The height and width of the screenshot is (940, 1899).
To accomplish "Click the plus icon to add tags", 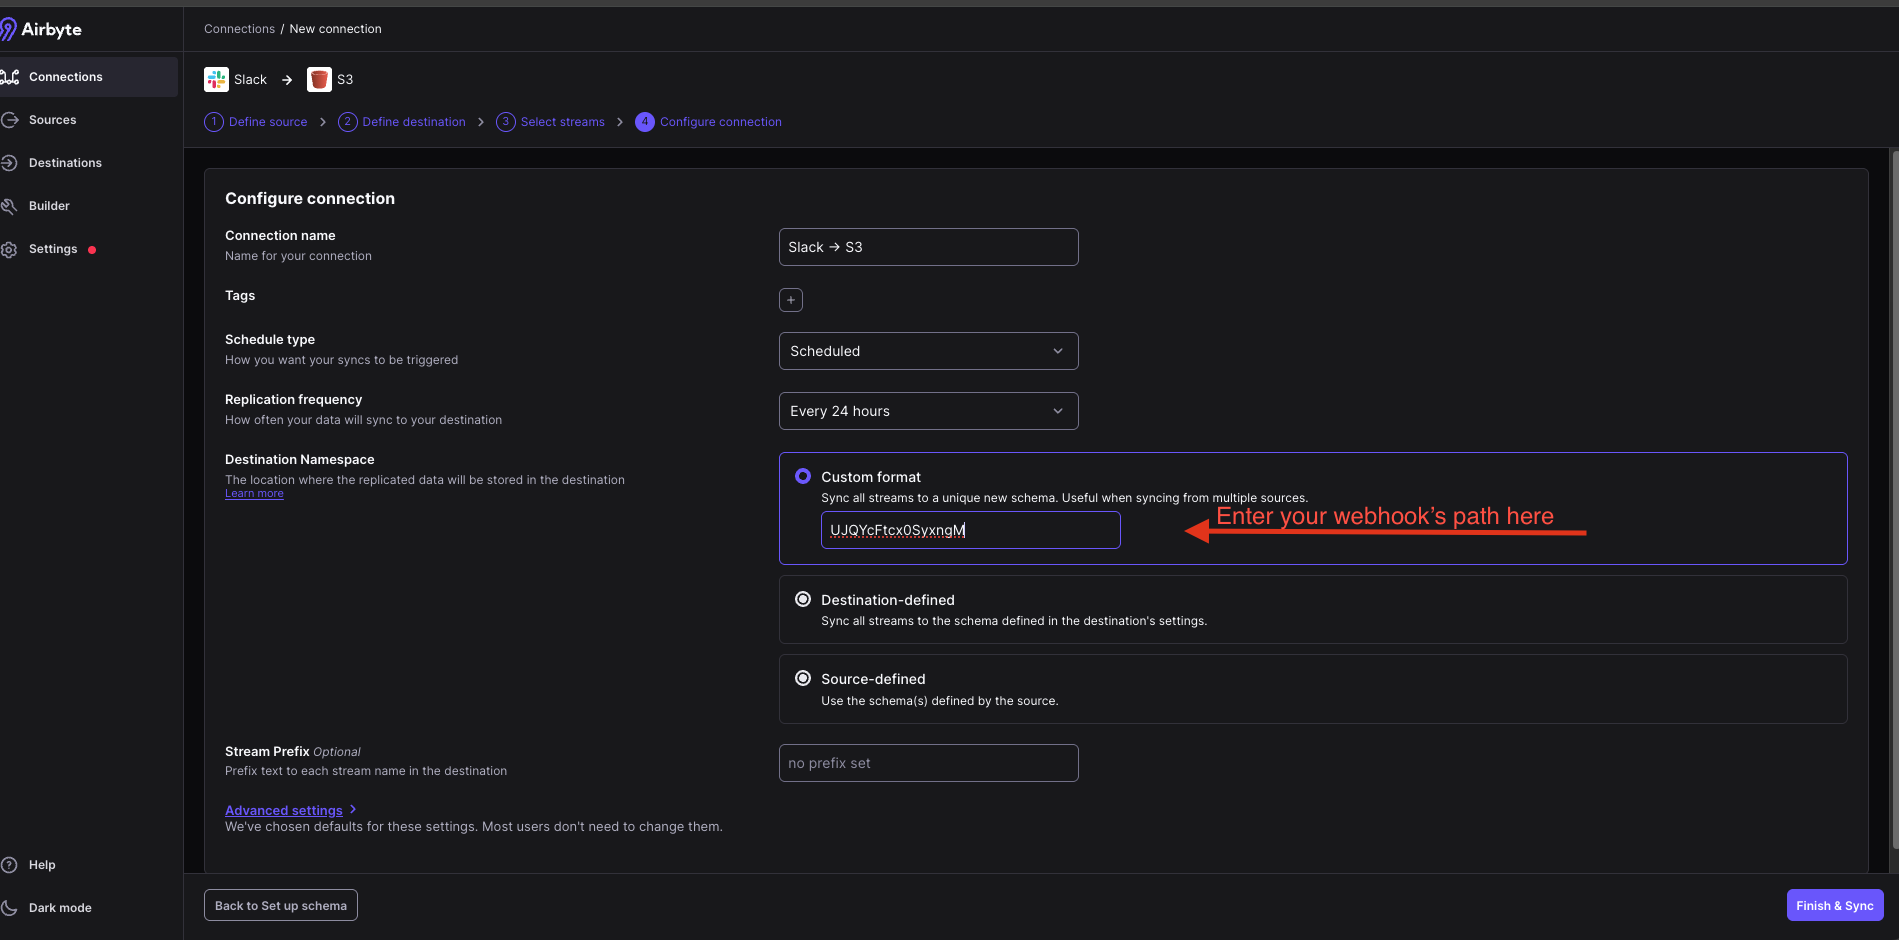I will click(790, 300).
